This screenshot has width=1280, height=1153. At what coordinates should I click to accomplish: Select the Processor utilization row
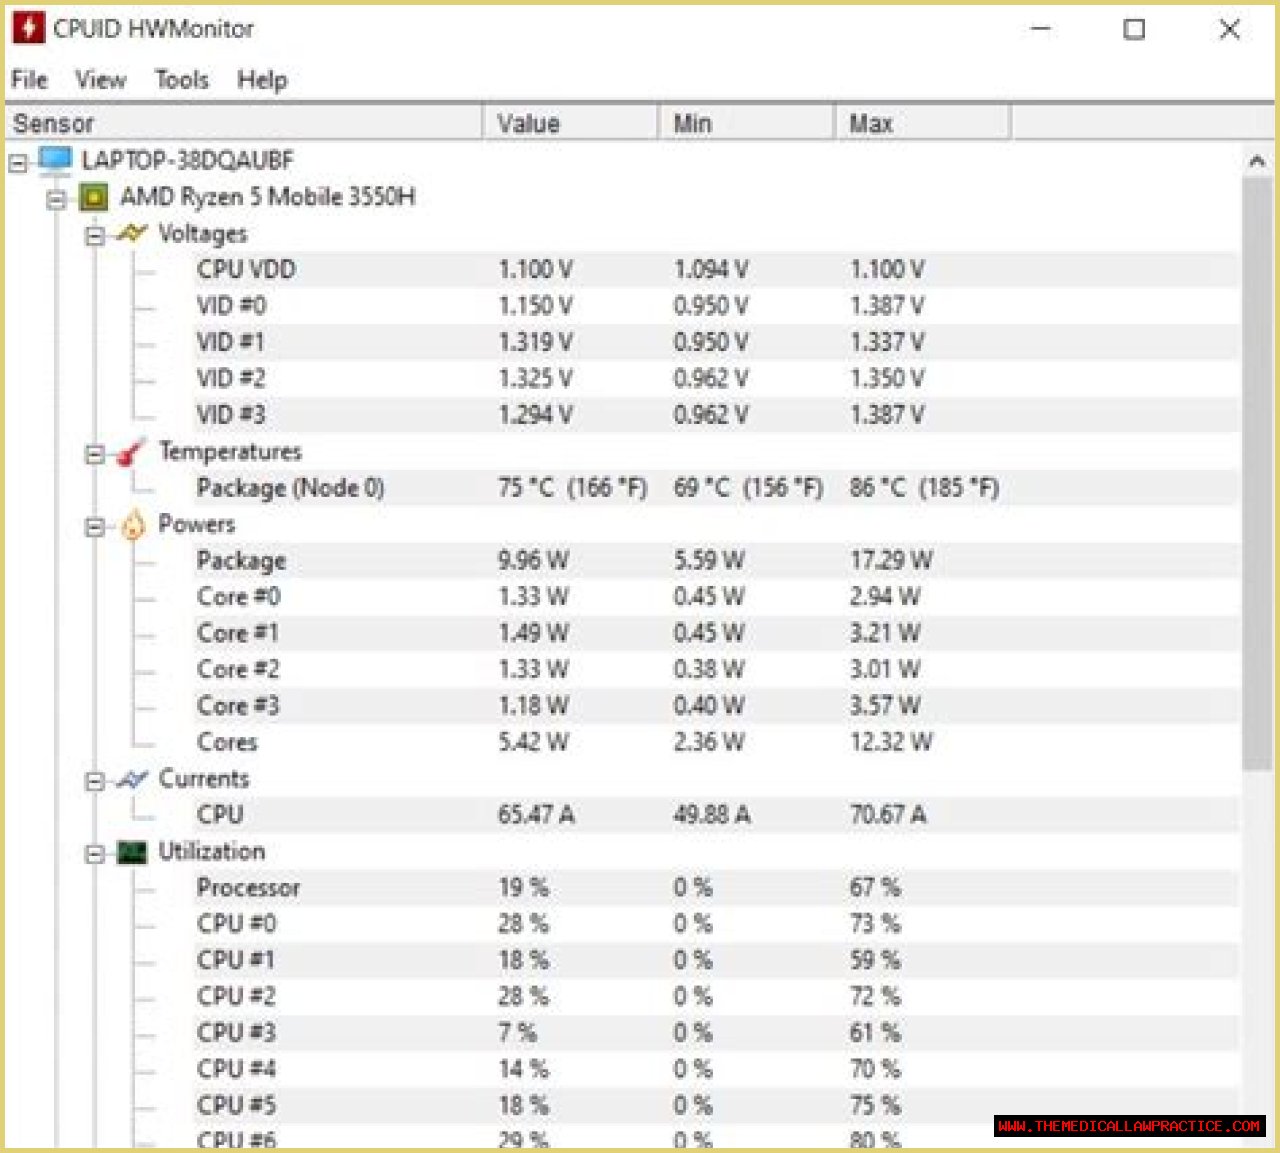tap(716, 888)
